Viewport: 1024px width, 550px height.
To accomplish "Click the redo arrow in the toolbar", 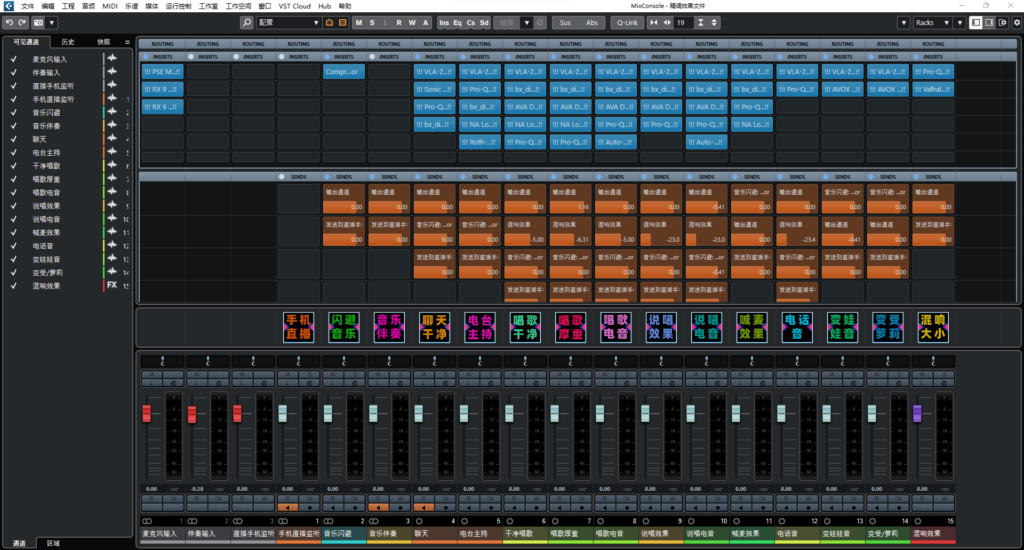I will tap(22, 22).
